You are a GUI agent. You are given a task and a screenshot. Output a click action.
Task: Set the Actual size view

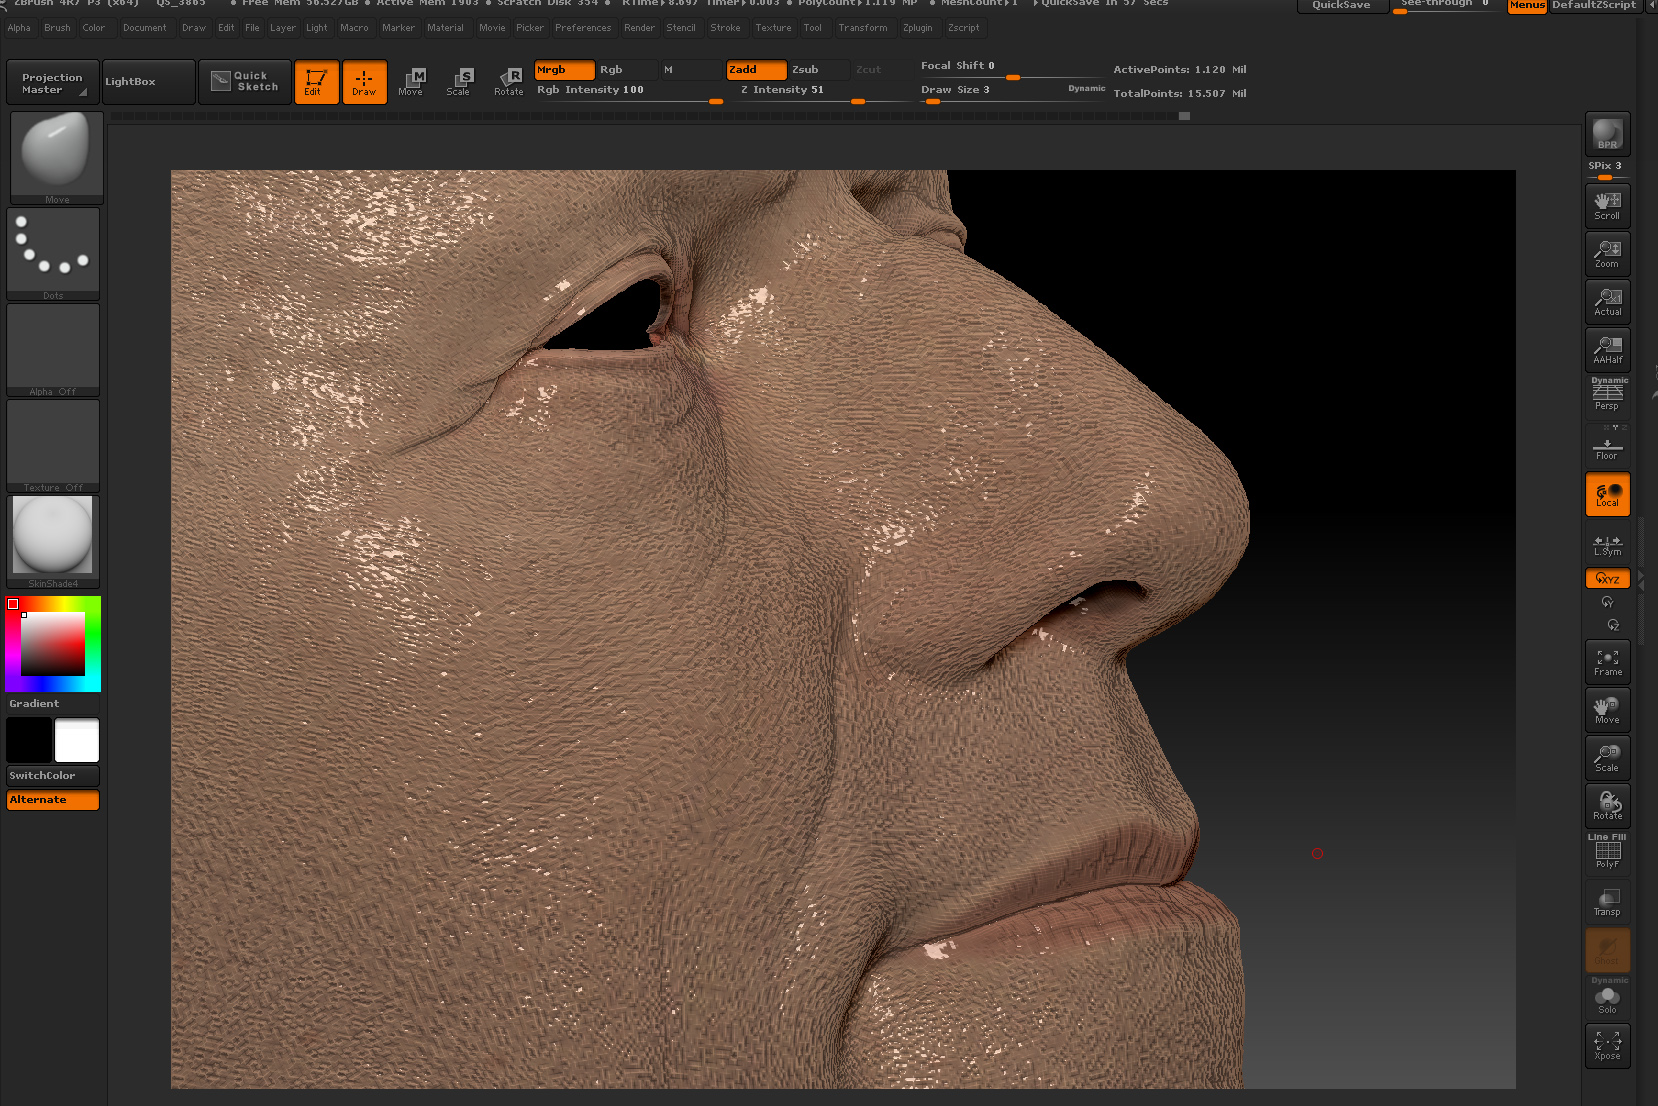(x=1607, y=302)
